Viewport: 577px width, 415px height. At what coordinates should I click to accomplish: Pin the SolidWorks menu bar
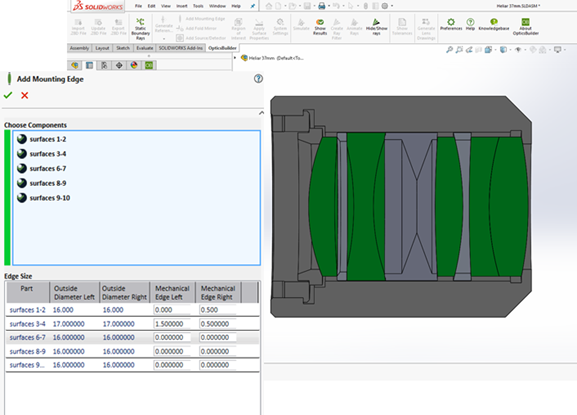point(252,6)
